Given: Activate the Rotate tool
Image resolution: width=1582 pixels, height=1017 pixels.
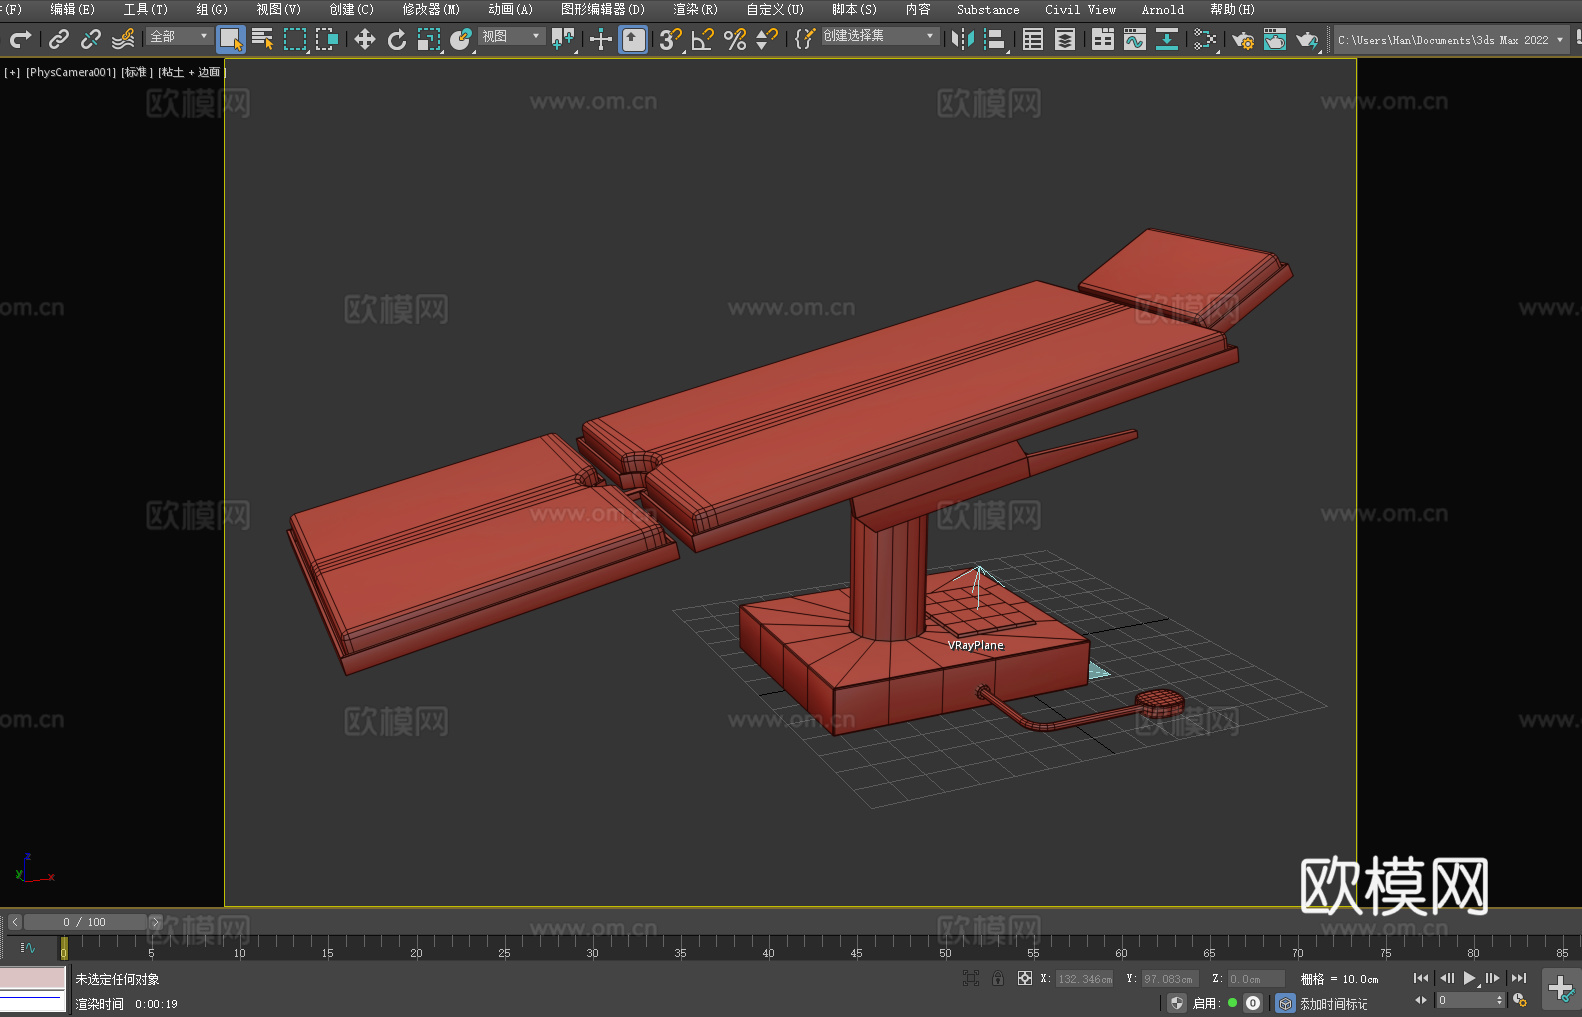Looking at the screenshot, I should click(397, 39).
